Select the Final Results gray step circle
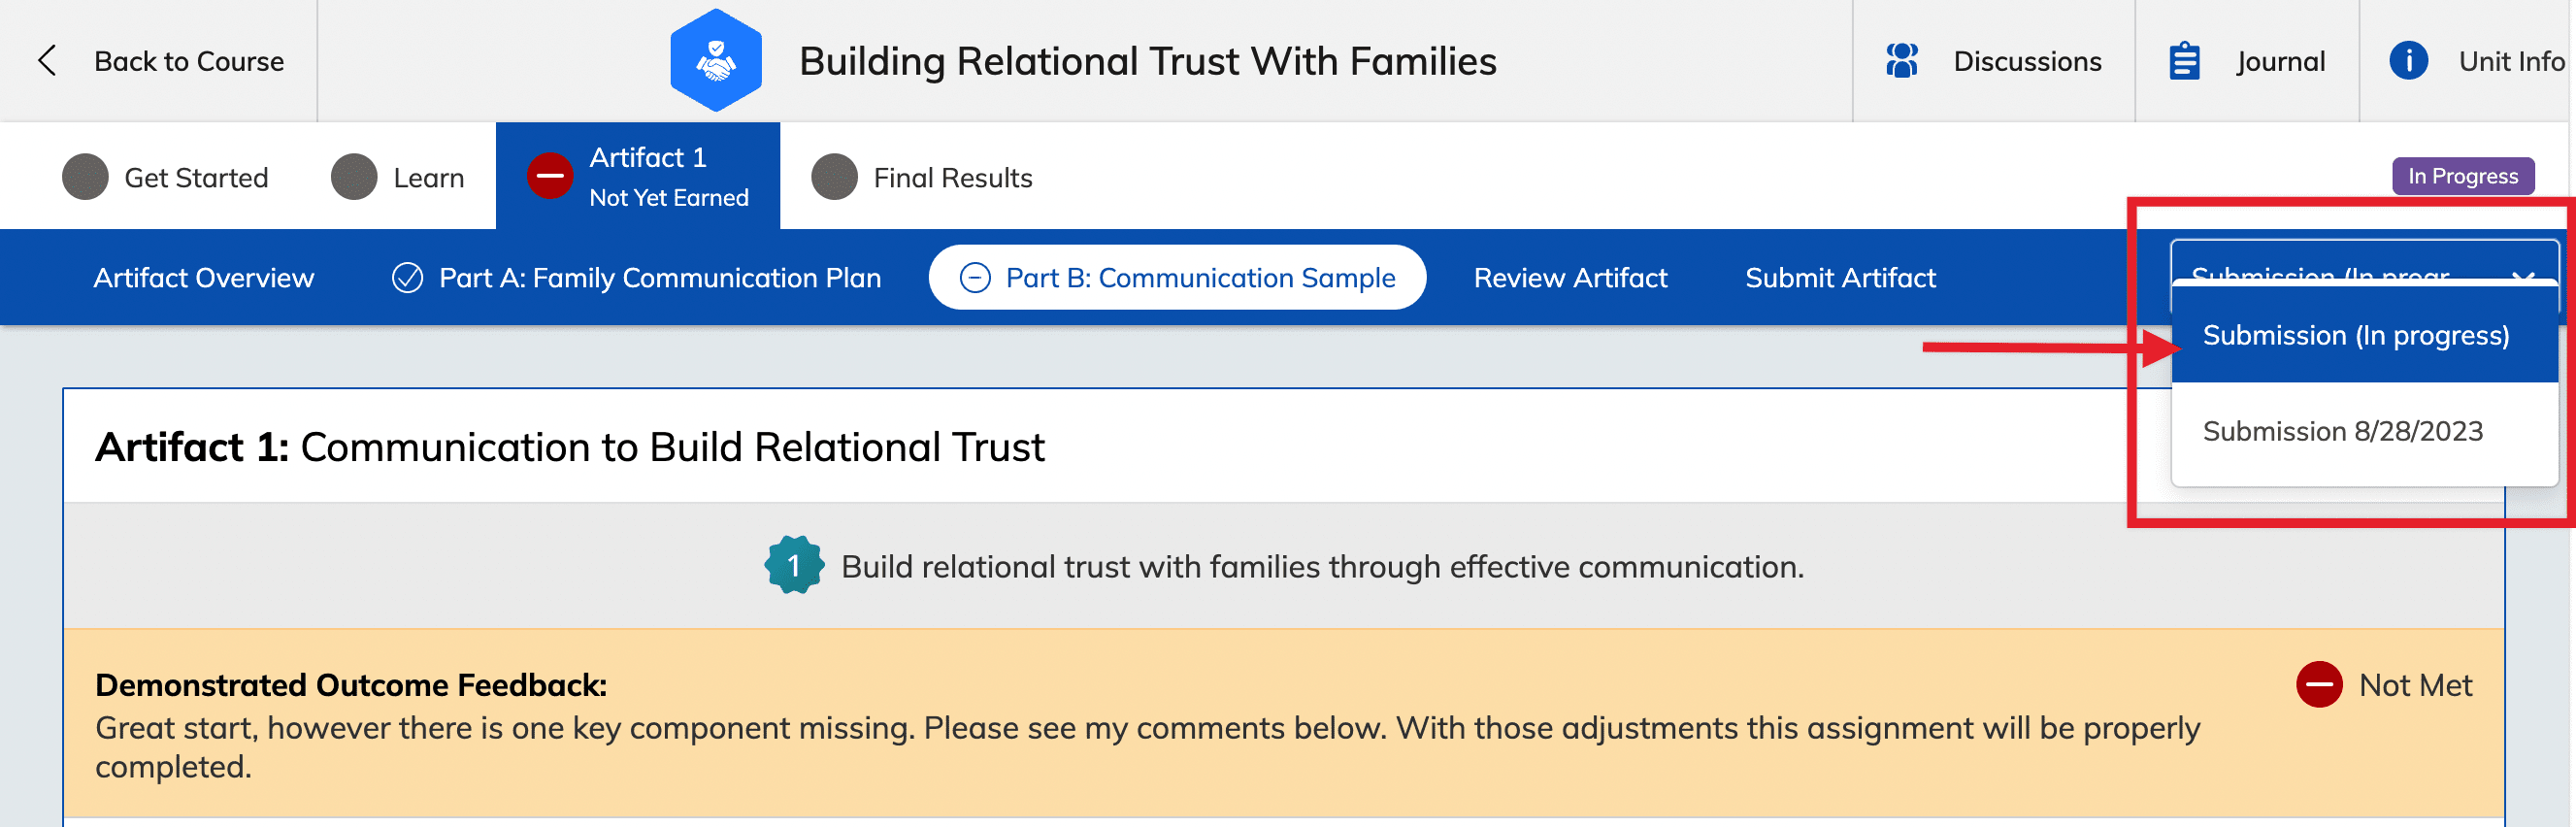Screen dimensions: 2576x827 (834, 177)
